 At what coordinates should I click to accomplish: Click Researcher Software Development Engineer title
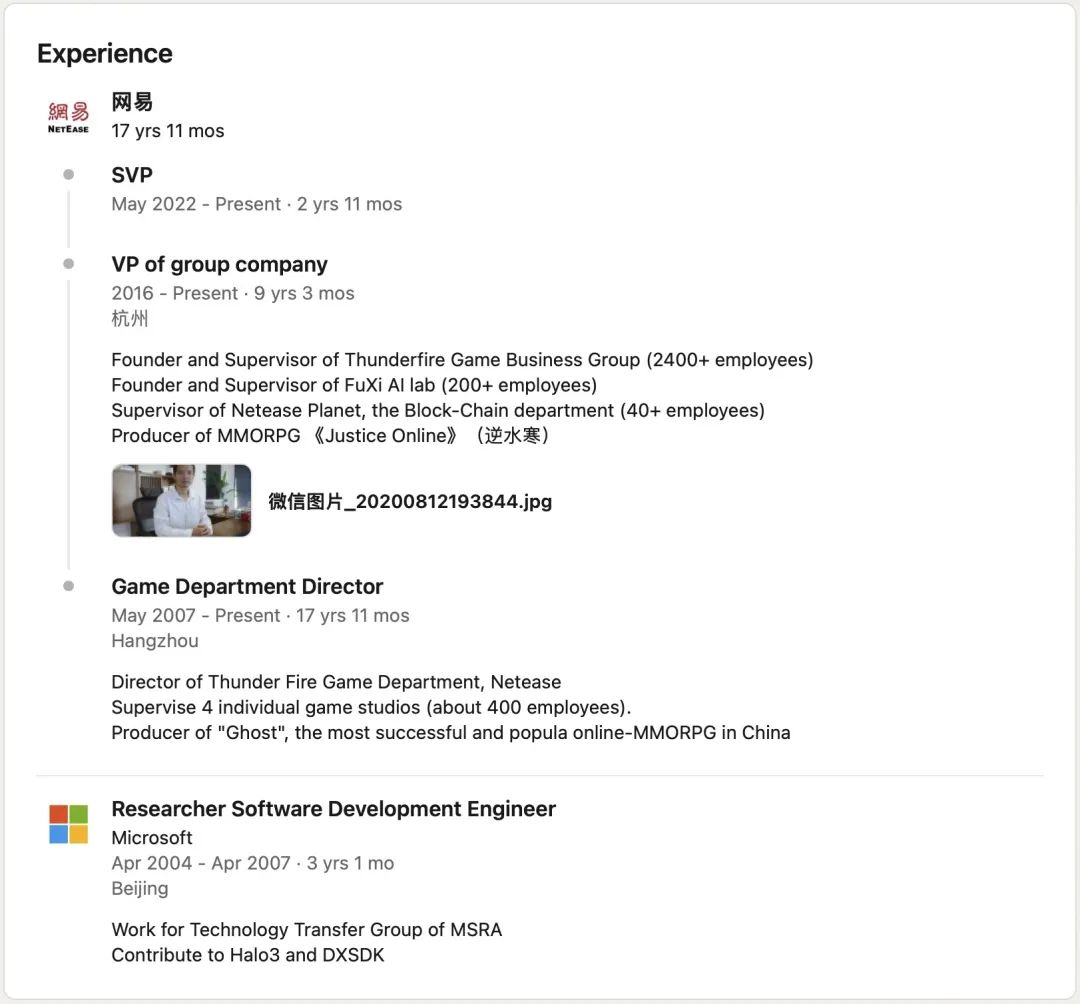click(333, 809)
